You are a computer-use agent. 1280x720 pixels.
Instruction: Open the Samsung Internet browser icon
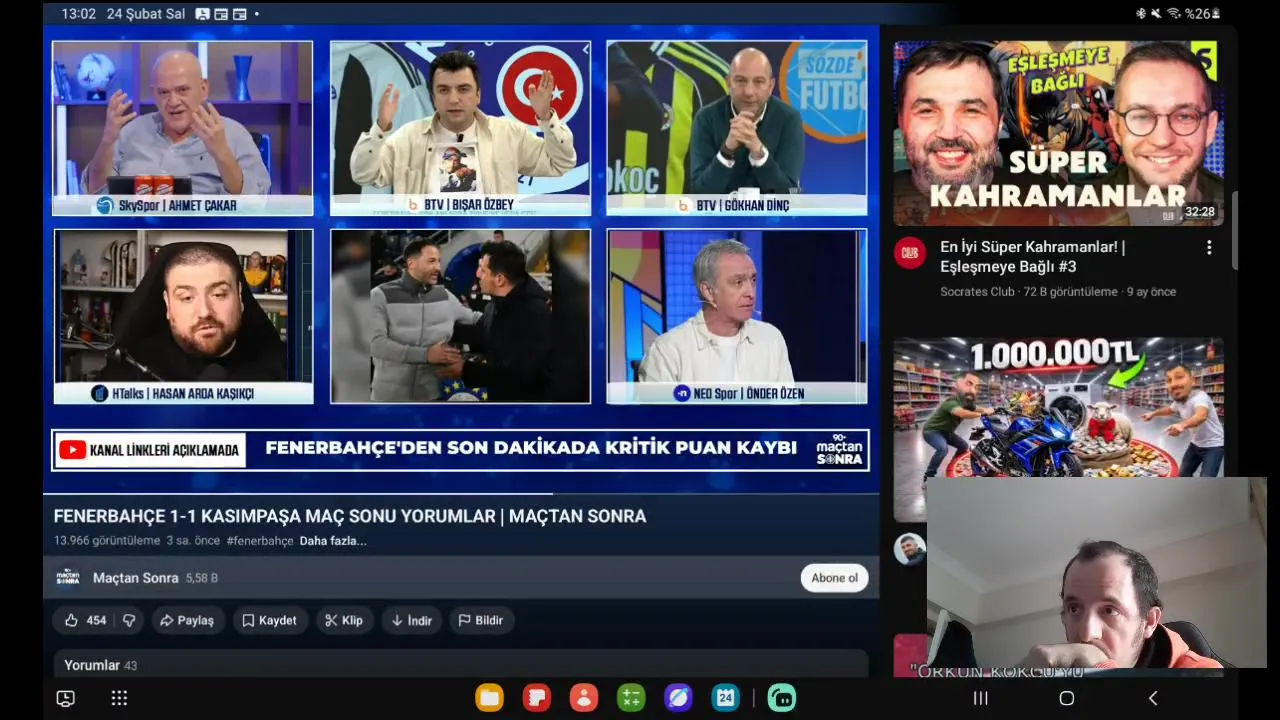pyautogui.click(x=678, y=698)
